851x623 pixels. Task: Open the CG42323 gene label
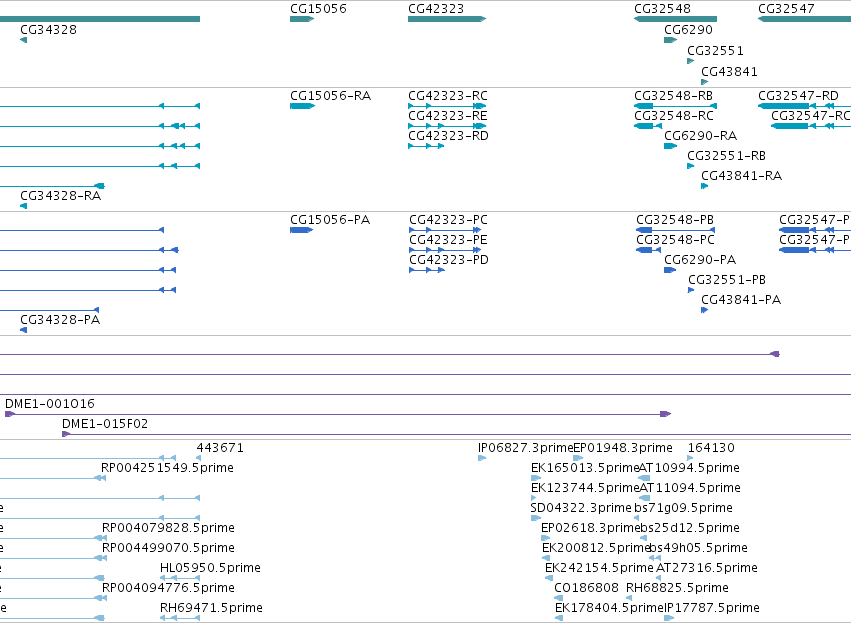pyautogui.click(x=436, y=9)
